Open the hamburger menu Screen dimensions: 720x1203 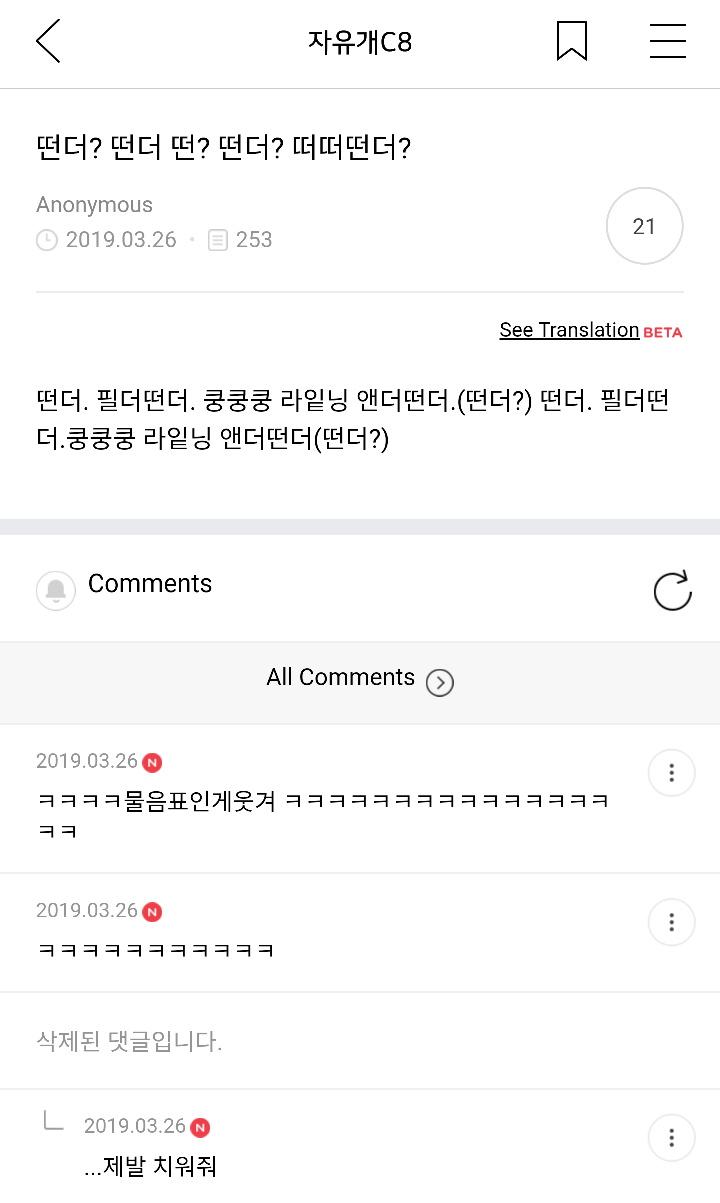[667, 42]
